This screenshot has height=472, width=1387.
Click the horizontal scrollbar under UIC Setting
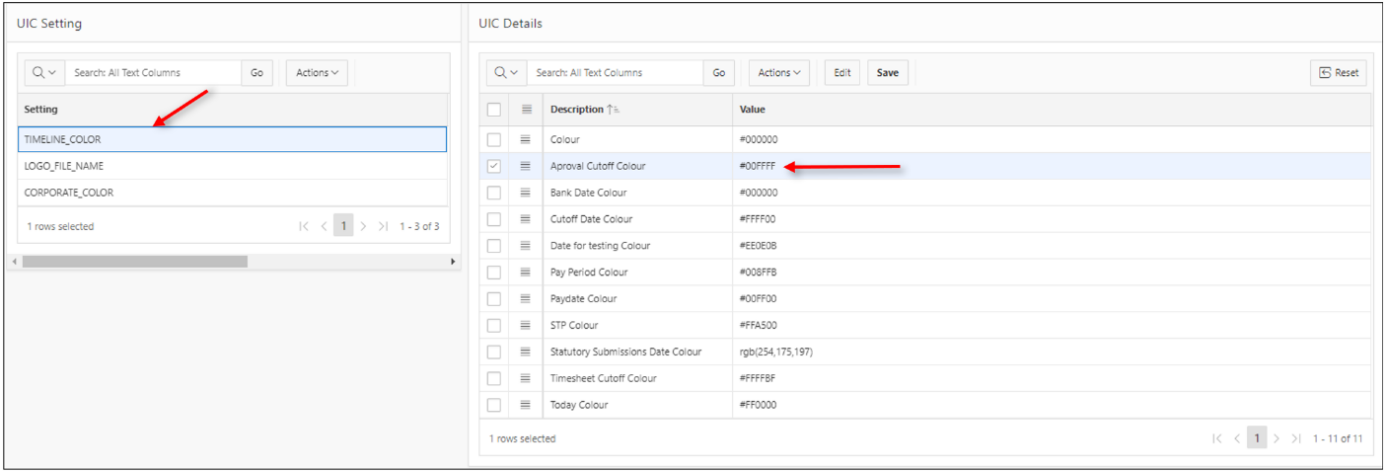(x=135, y=262)
